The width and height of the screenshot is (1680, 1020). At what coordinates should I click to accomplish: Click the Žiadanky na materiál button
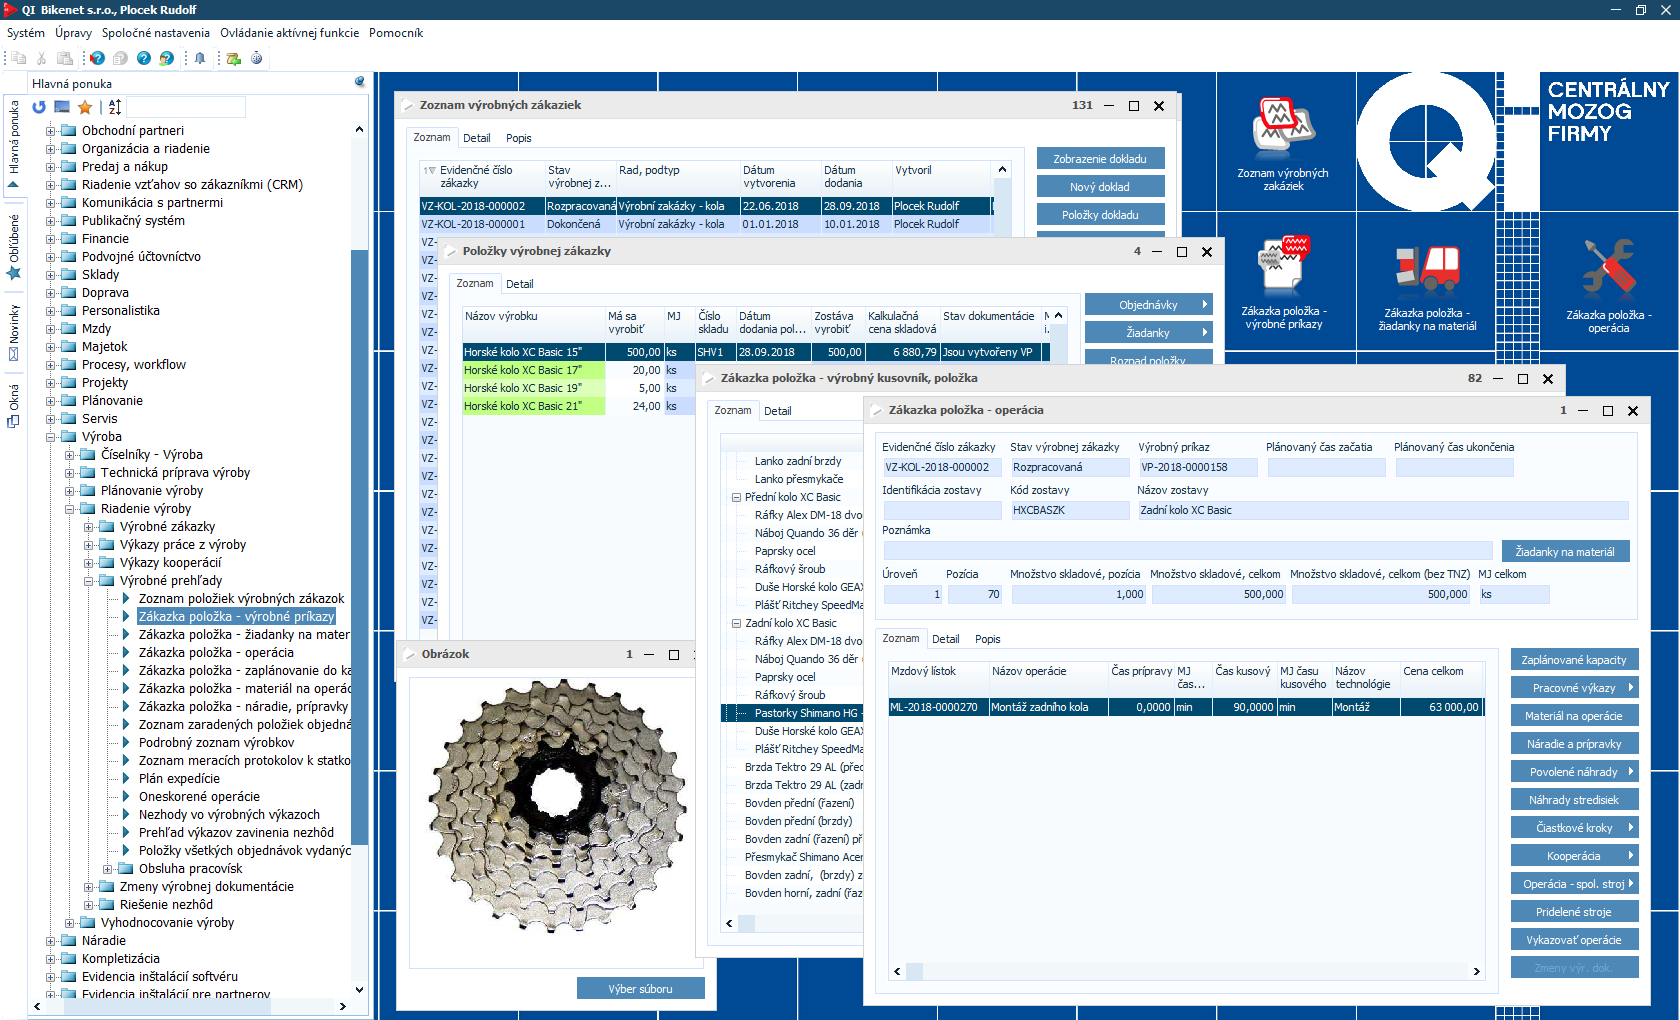coord(1564,552)
